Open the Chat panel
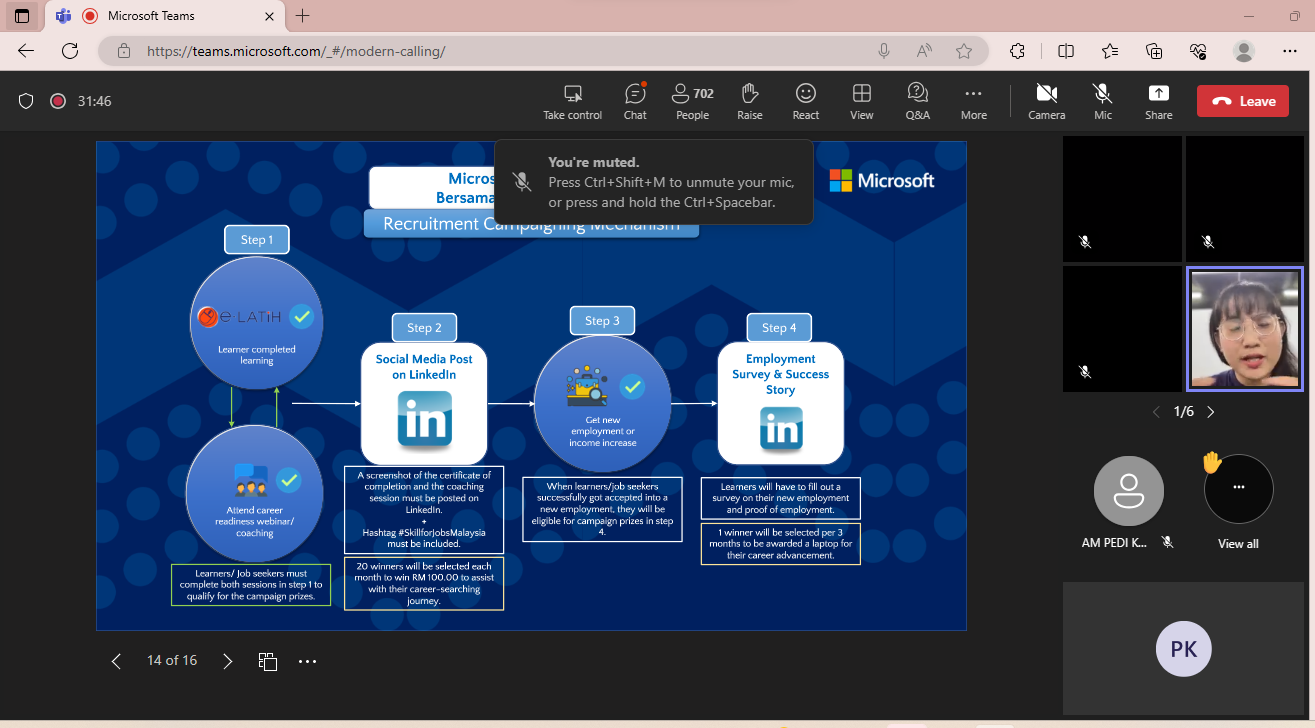The image size is (1315, 728). (635, 101)
